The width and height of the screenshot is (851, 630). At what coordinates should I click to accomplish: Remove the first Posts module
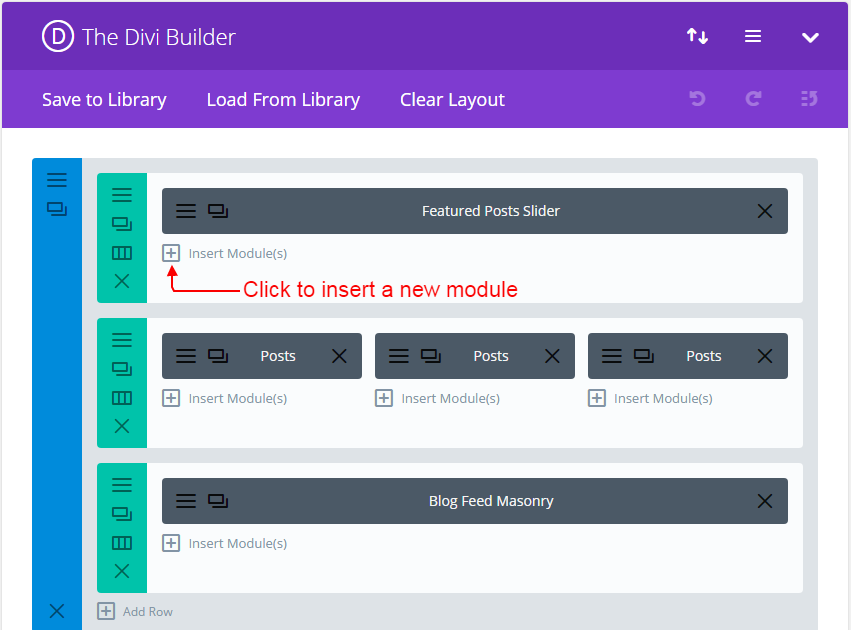[339, 356]
